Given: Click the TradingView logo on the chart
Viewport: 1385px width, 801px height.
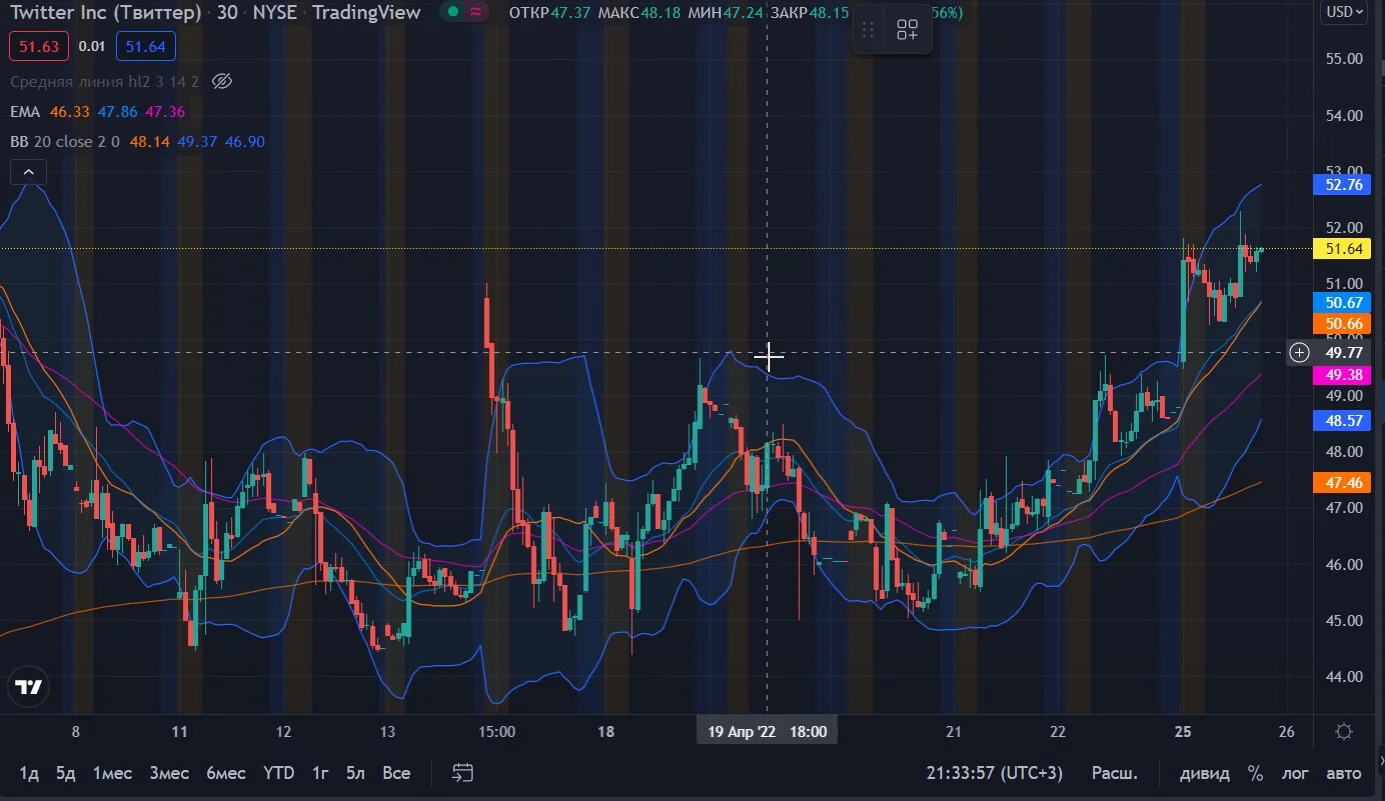Looking at the screenshot, I should coord(29,688).
